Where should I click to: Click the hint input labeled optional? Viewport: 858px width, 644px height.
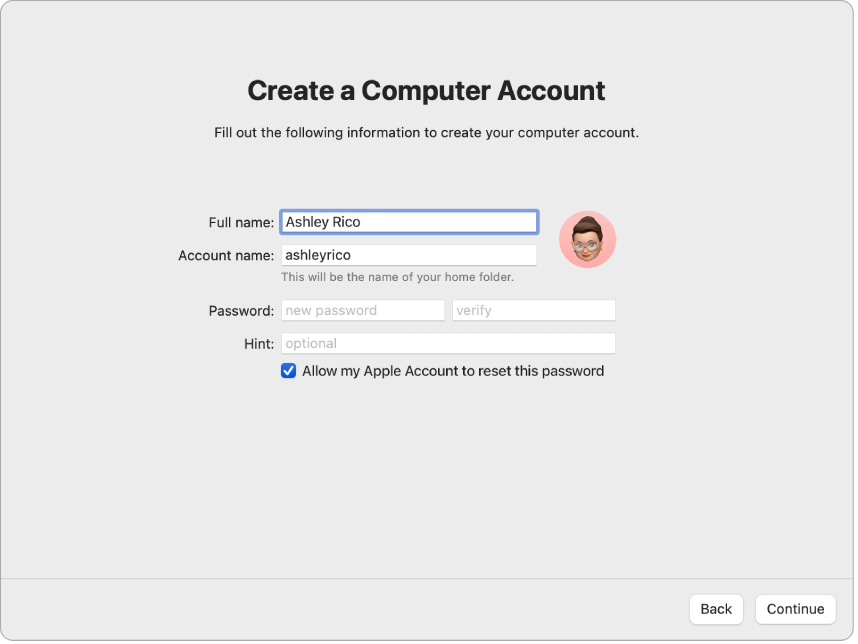(448, 343)
